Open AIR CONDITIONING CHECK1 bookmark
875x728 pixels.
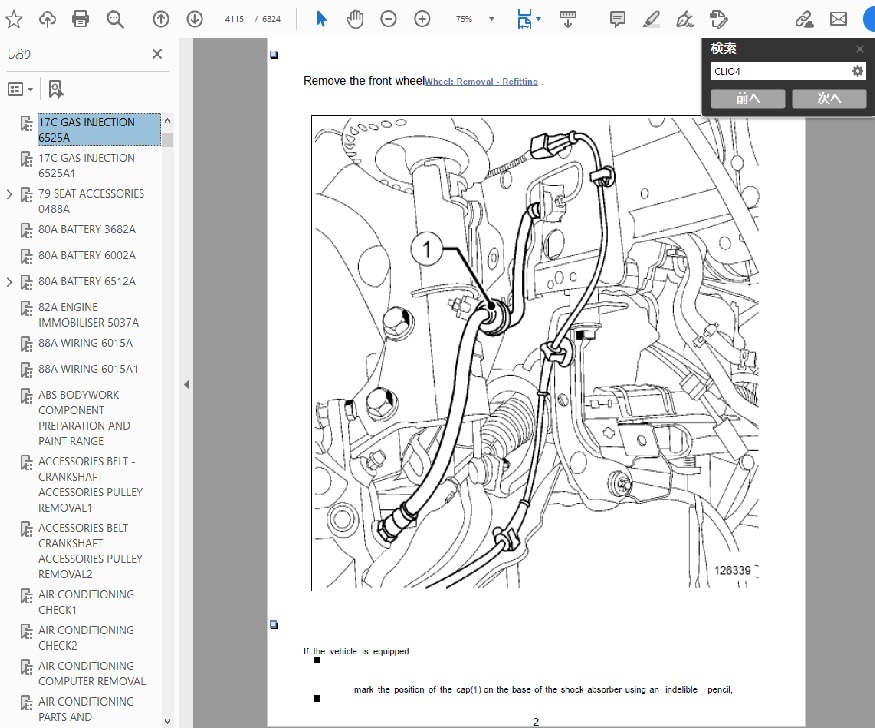click(x=86, y=602)
